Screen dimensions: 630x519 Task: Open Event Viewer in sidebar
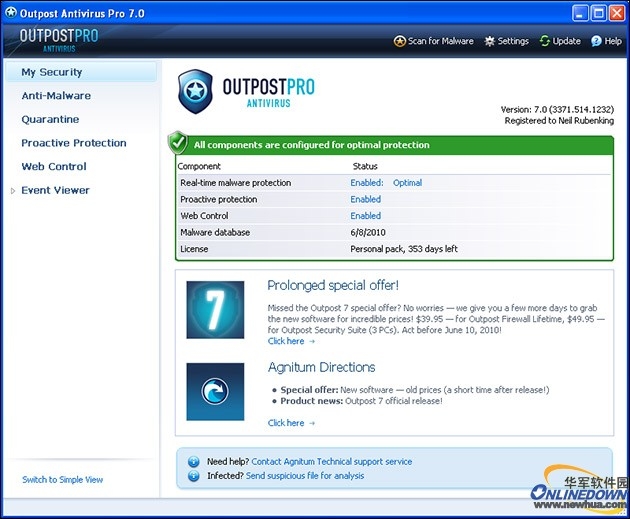click(x=55, y=190)
